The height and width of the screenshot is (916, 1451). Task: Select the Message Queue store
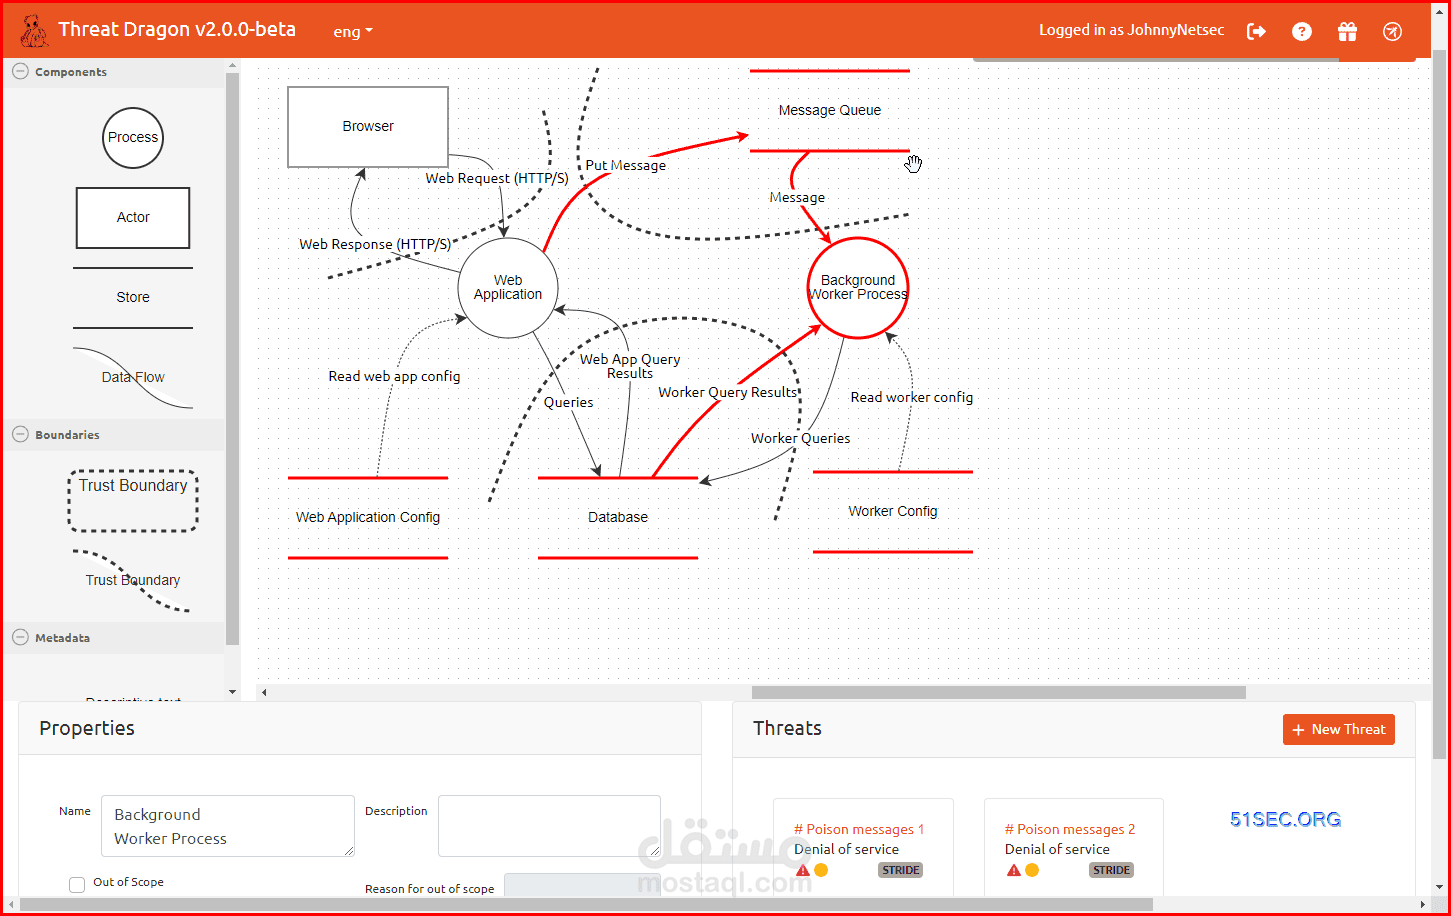pos(830,111)
